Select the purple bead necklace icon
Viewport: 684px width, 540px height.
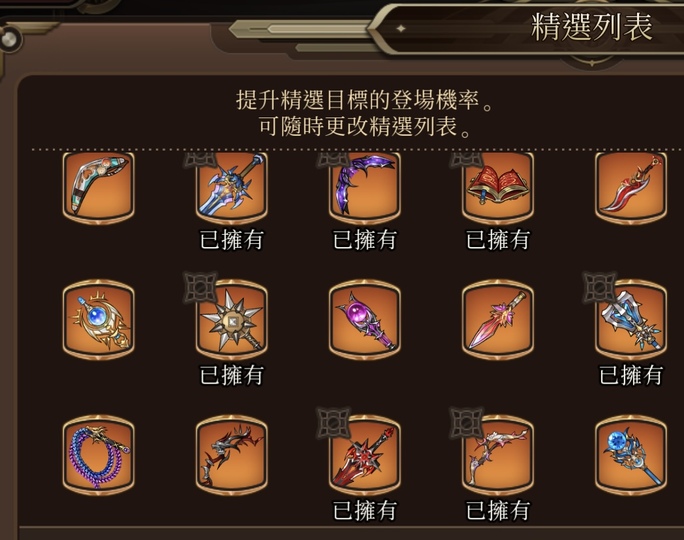coord(99,455)
